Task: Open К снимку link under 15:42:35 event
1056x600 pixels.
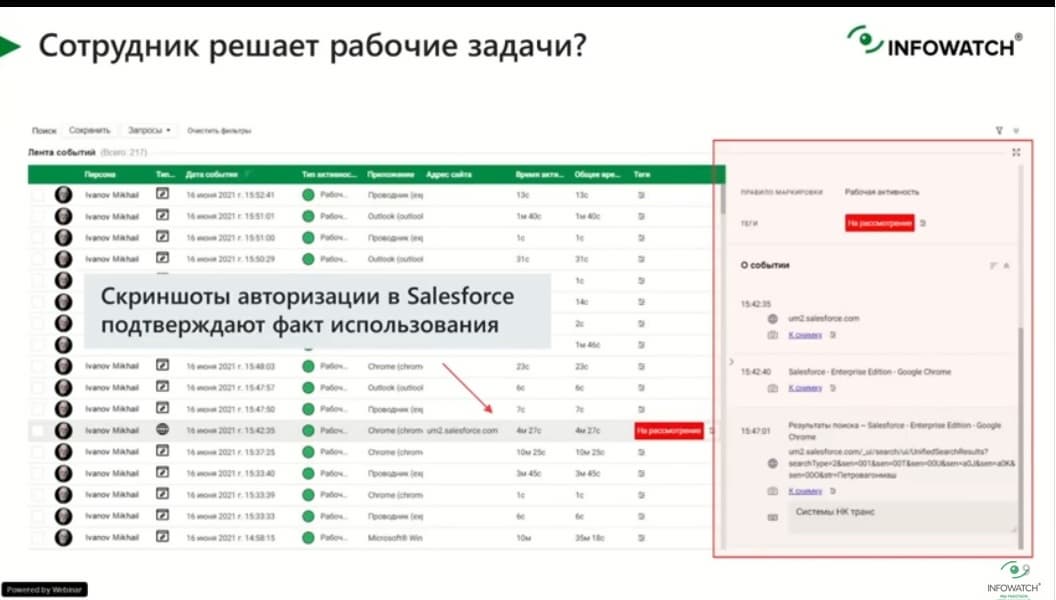Action: tap(805, 335)
